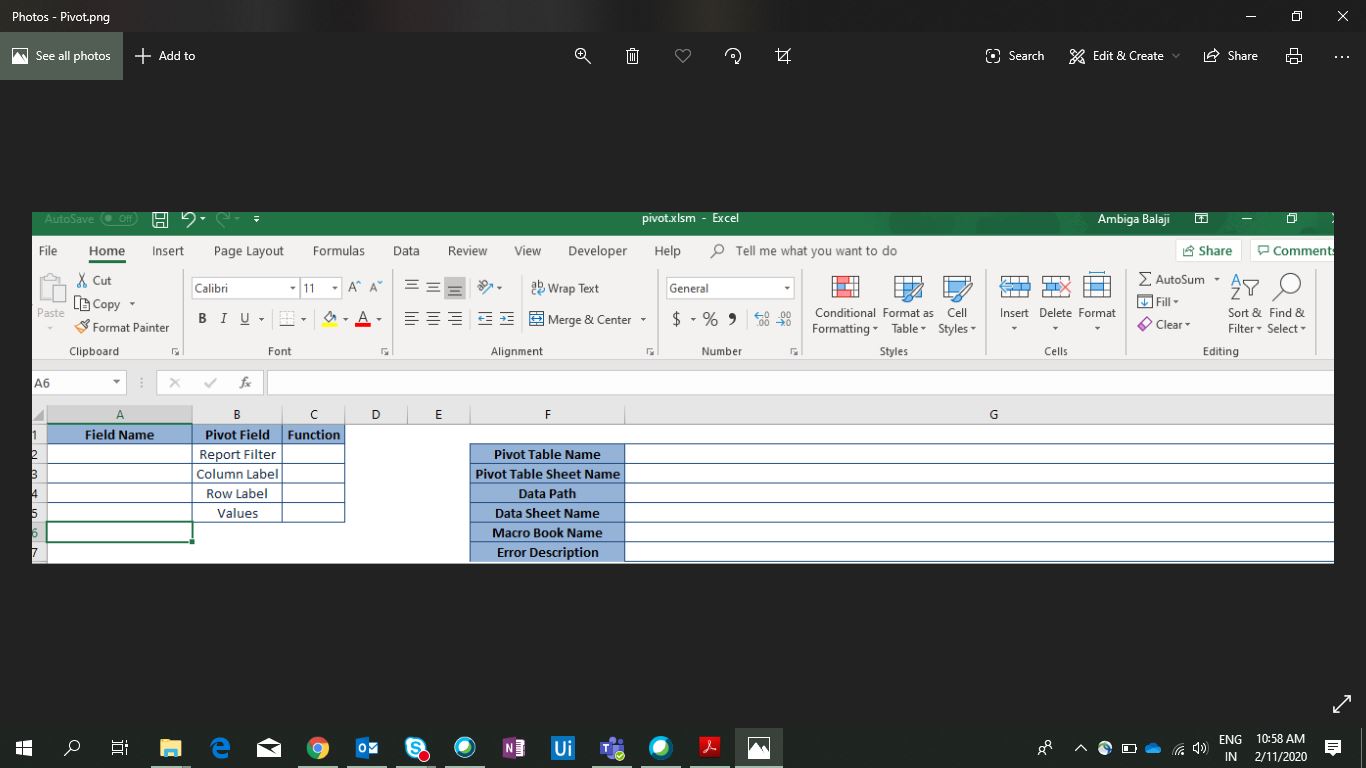The height and width of the screenshot is (768, 1366).
Task: Switch to the Page Layout ribbon tab
Action: pos(248,251)
